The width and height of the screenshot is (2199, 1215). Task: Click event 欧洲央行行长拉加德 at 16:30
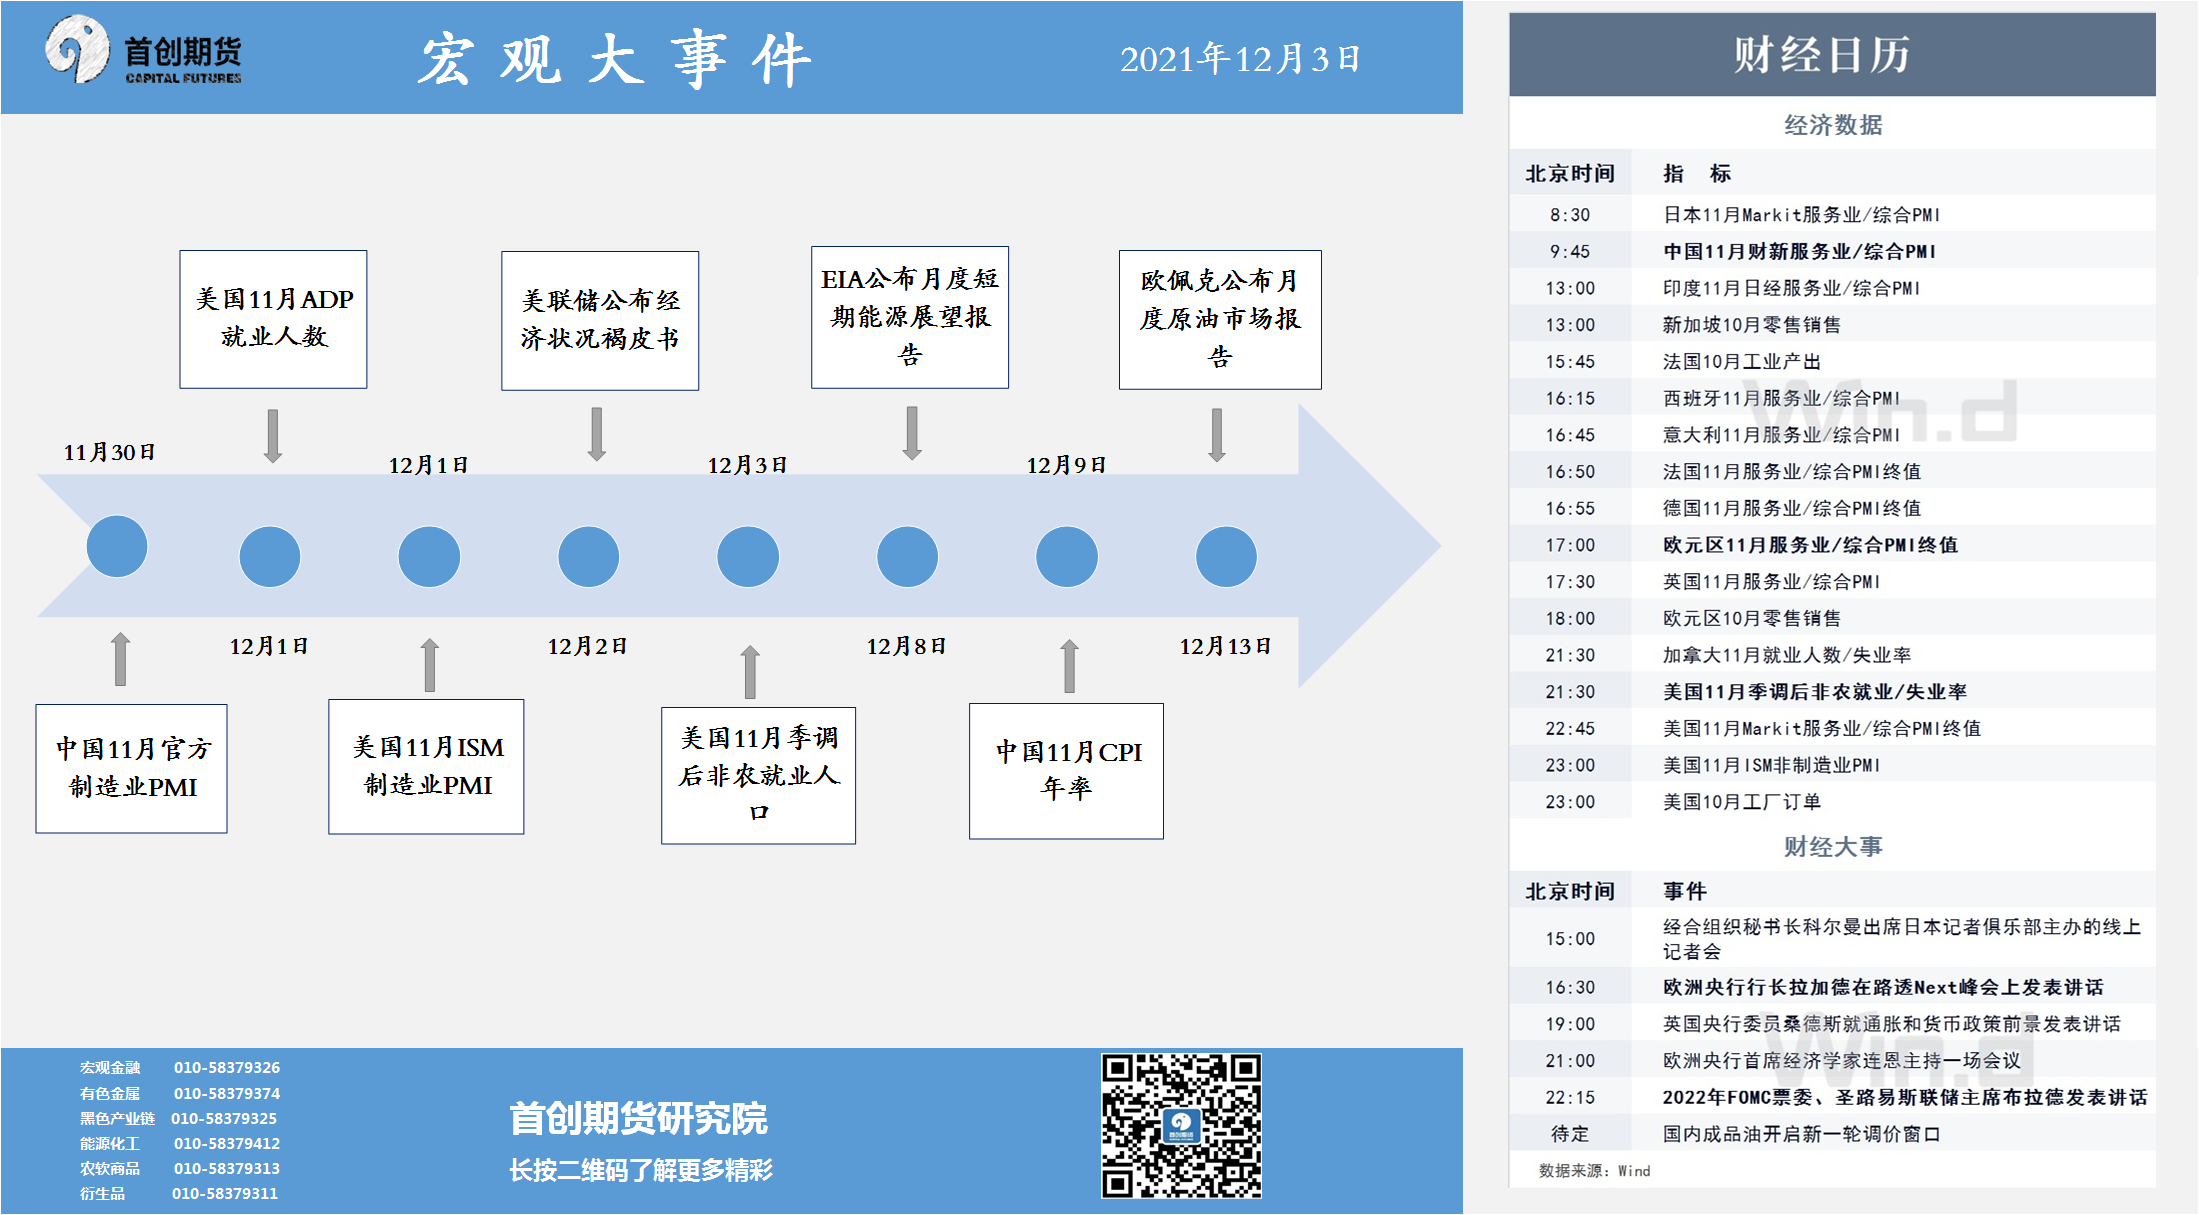pos(1832,987)
